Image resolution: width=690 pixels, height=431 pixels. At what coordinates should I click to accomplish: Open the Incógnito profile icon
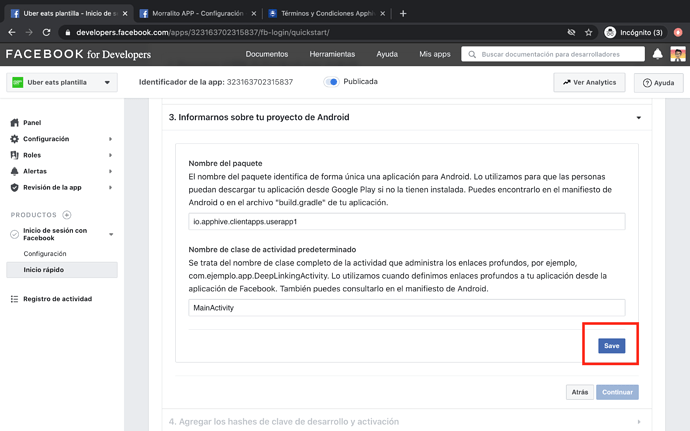coord(610,32)
